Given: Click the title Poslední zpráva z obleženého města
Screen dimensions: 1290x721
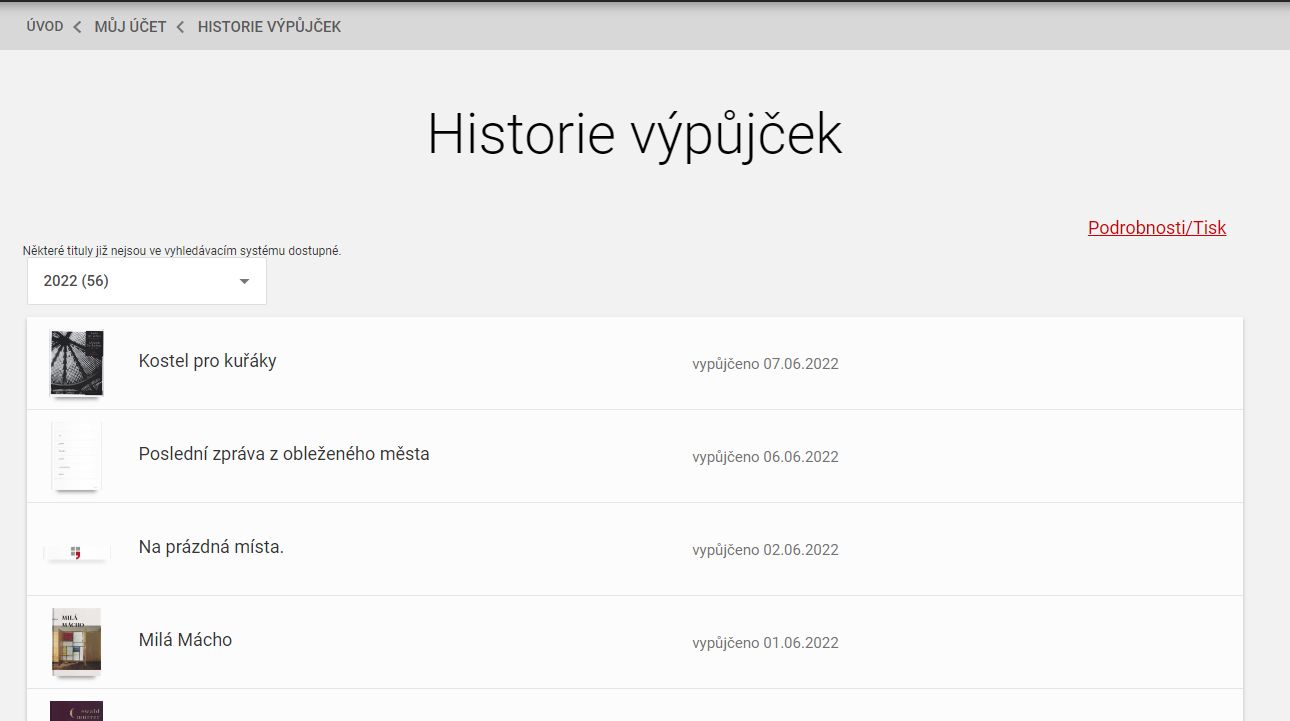Looking at the screenshot, I should click(284, 454).
